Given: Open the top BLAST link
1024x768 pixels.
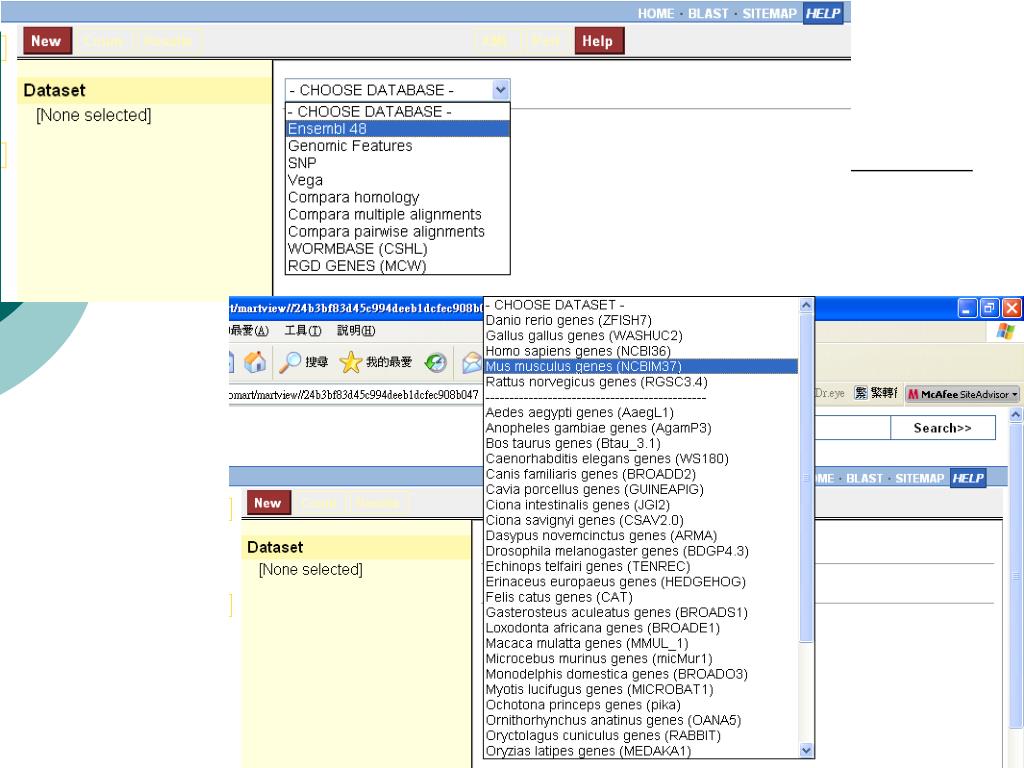Looking at the screenshot, I should coord(708,13).
